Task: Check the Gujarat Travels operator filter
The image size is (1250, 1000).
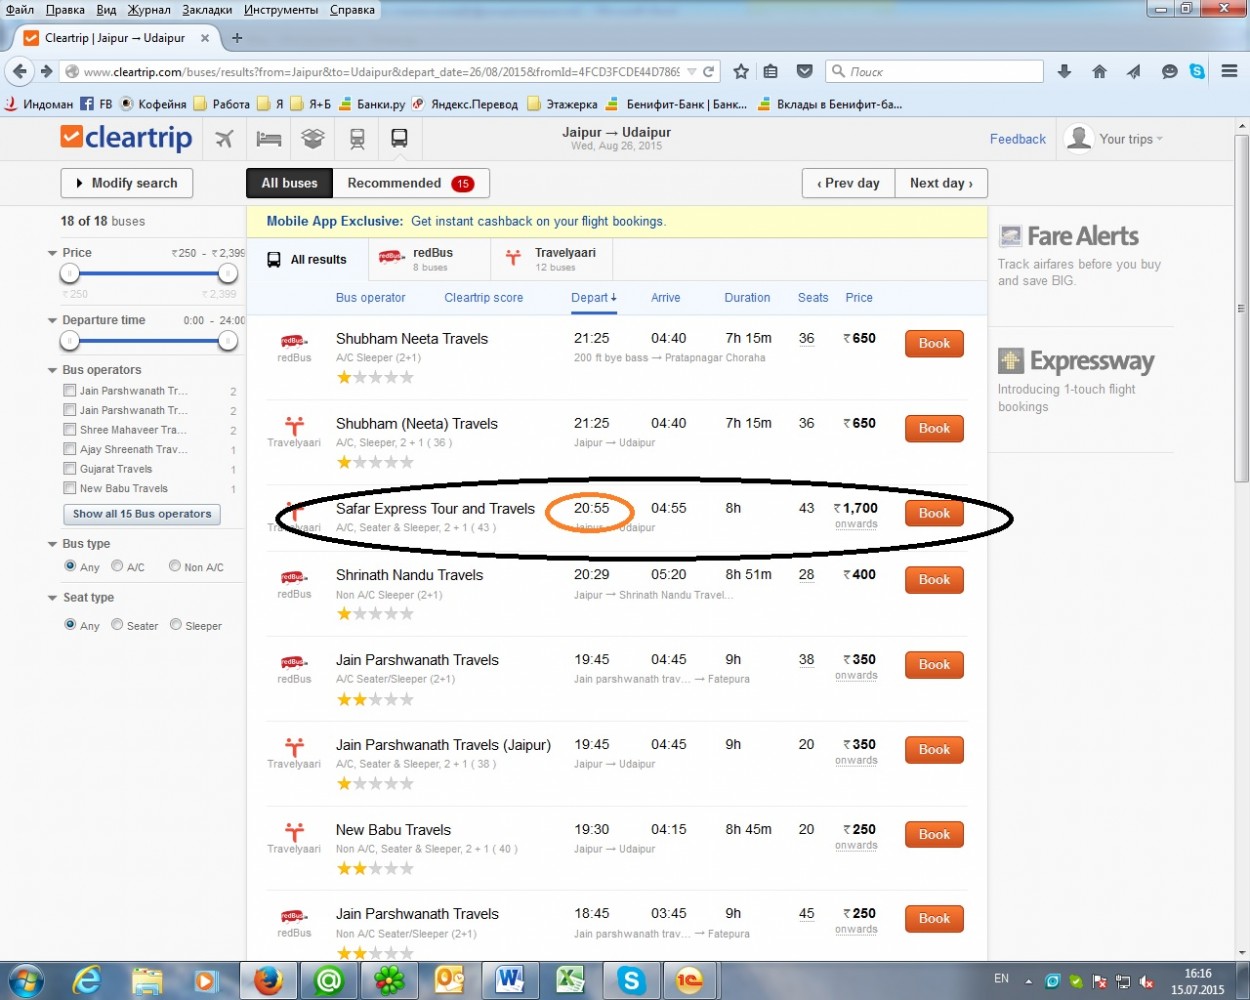Action: coord(70,469)
